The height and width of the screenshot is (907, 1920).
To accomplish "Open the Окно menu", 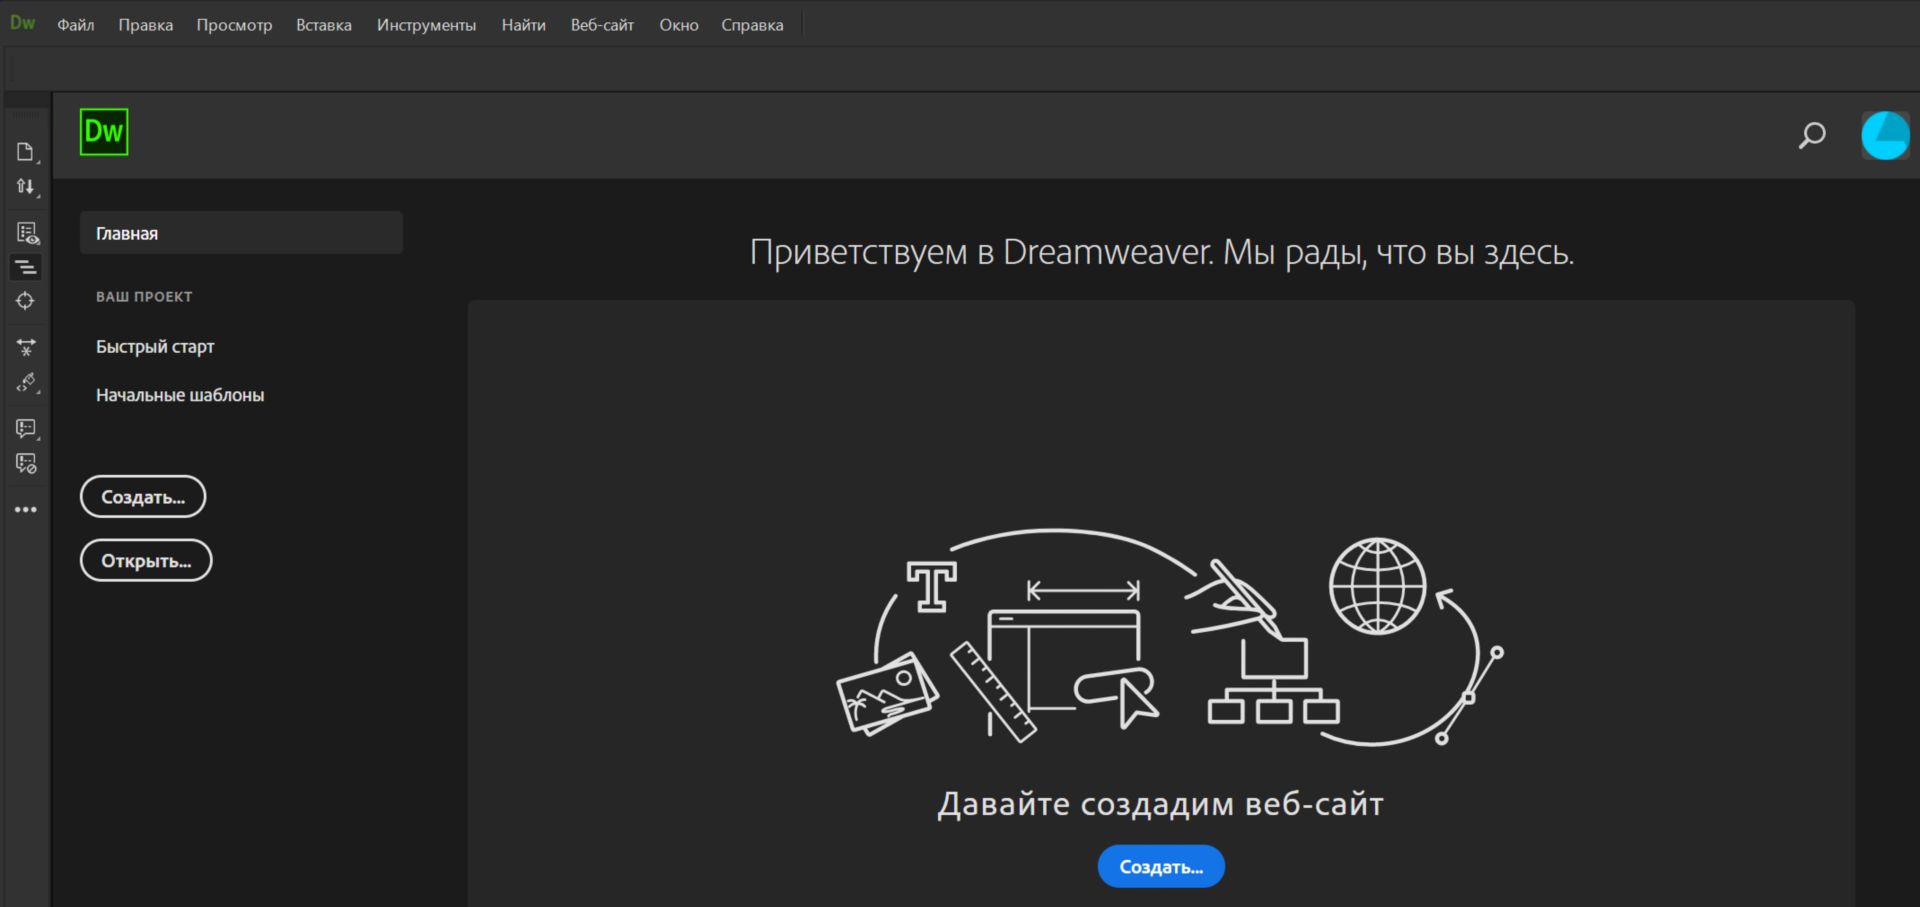I will click(679, 25).
